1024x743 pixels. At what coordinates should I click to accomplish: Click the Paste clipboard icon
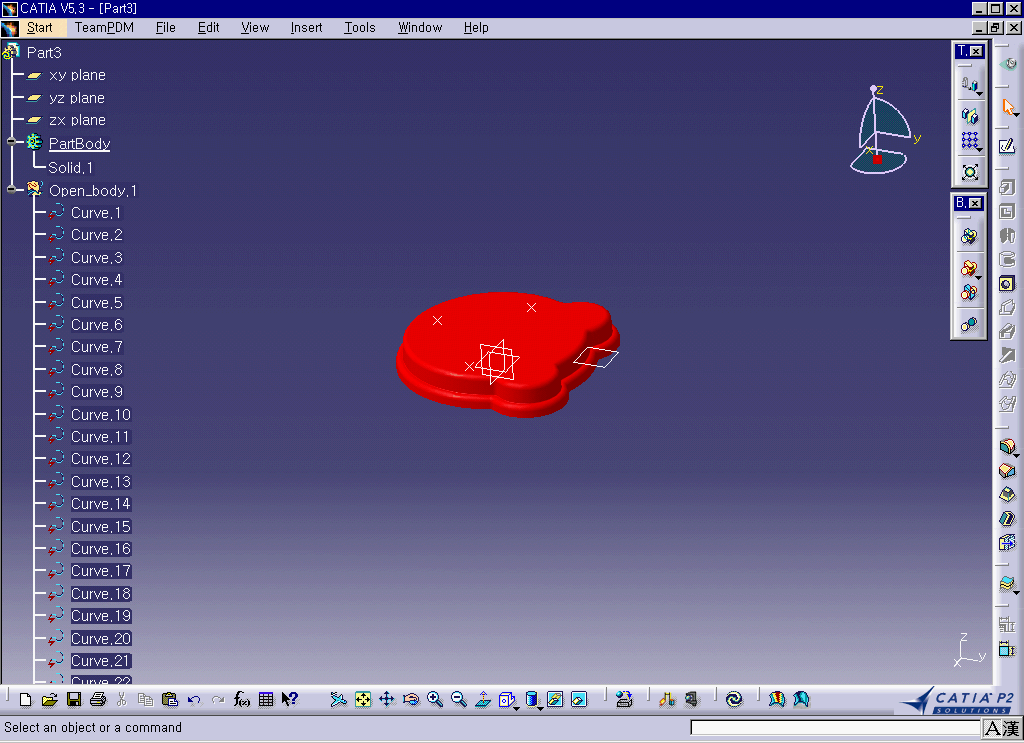(170, 700)
